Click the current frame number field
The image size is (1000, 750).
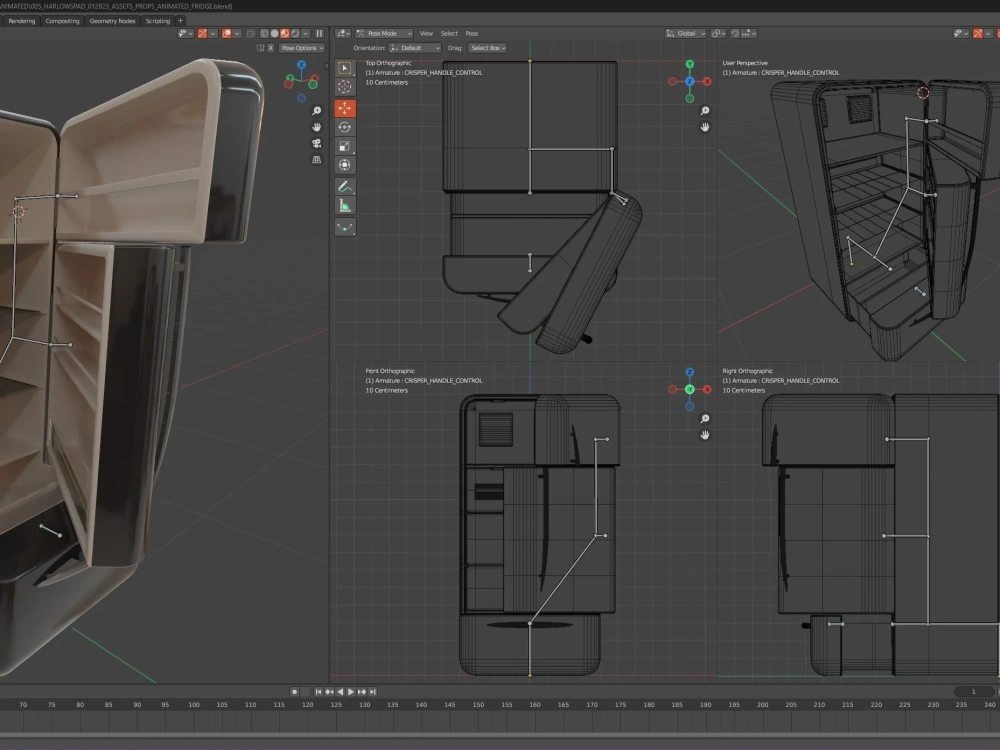click(973, 691)
